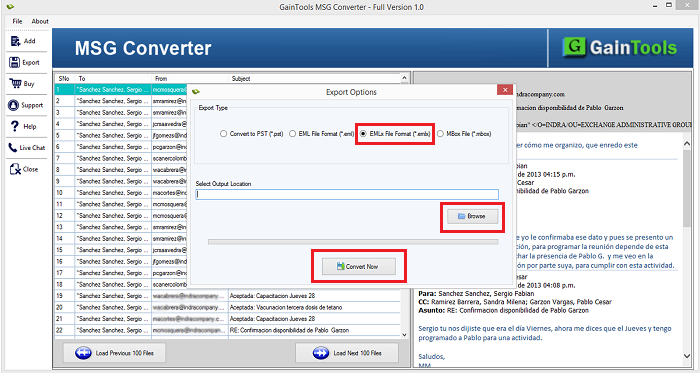Image resolution: width=700 pixels, height=373 pixels.
Task: Click the SNo column header
Action: click(64, 79)
